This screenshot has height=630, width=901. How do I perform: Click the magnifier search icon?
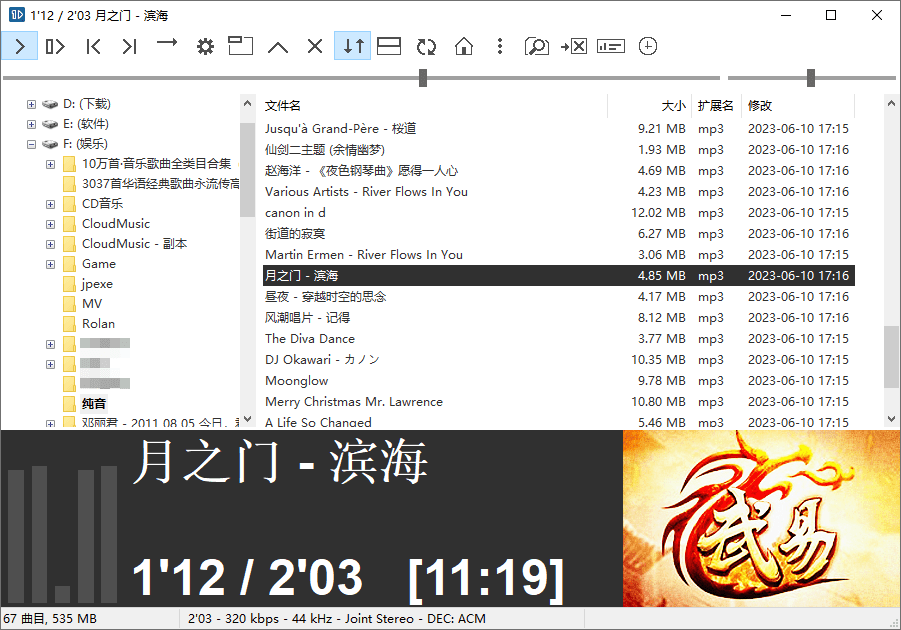click(x=537, y=46)
